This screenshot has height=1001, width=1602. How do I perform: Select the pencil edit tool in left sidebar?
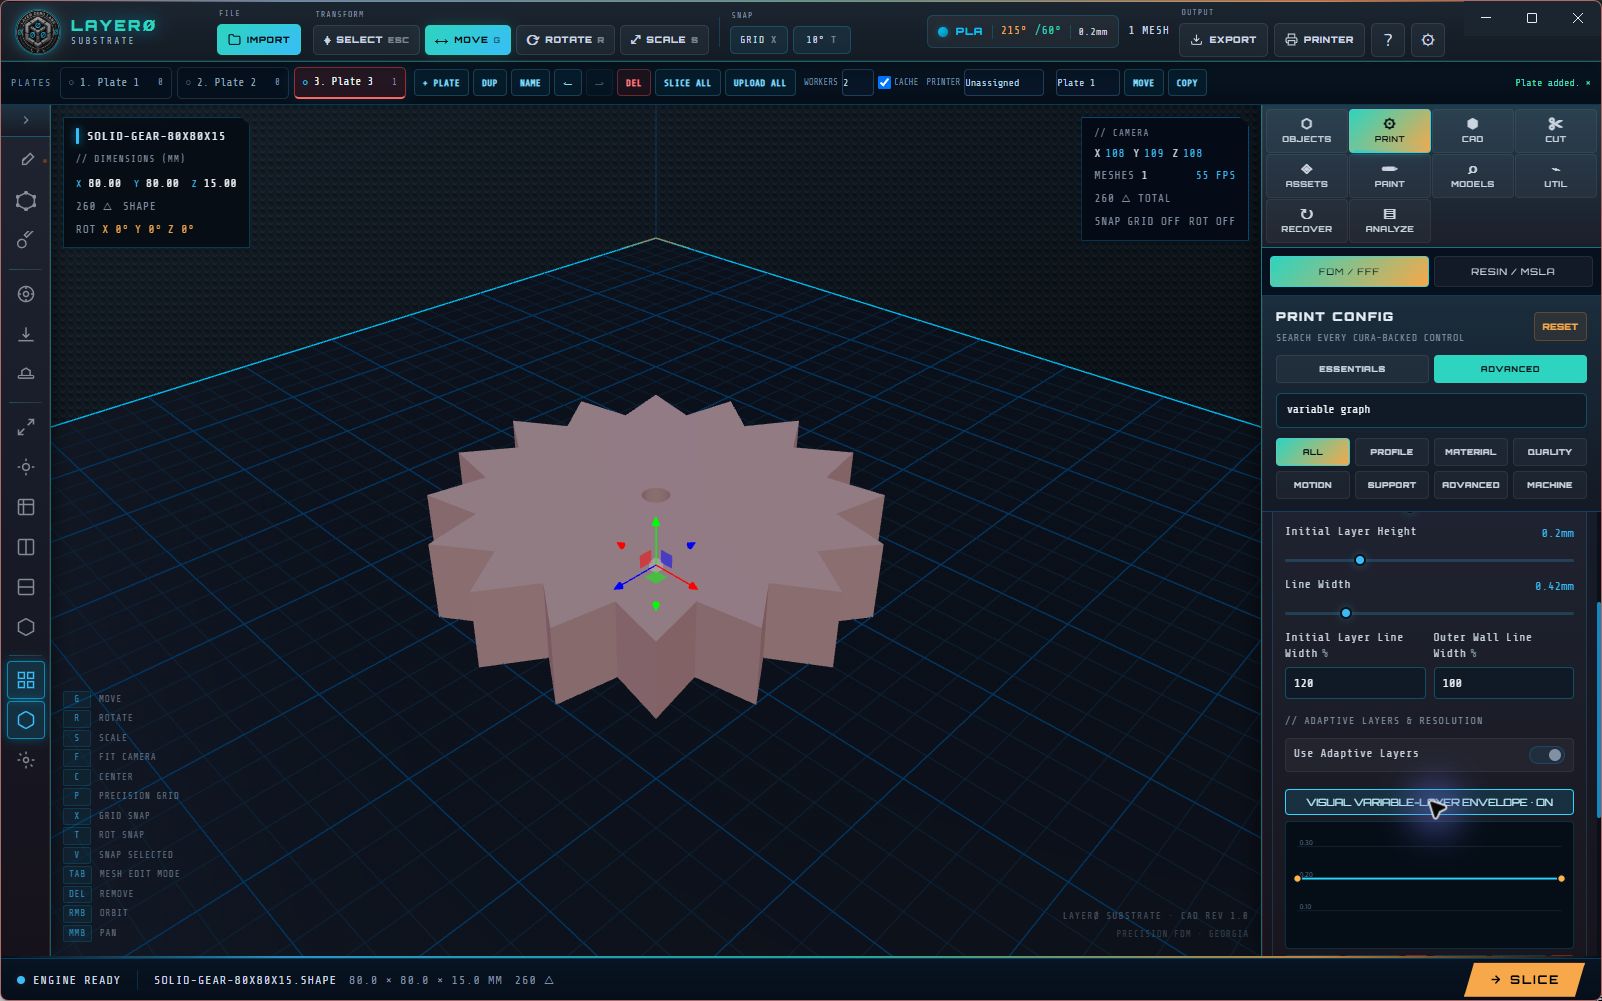pos(26,159)
